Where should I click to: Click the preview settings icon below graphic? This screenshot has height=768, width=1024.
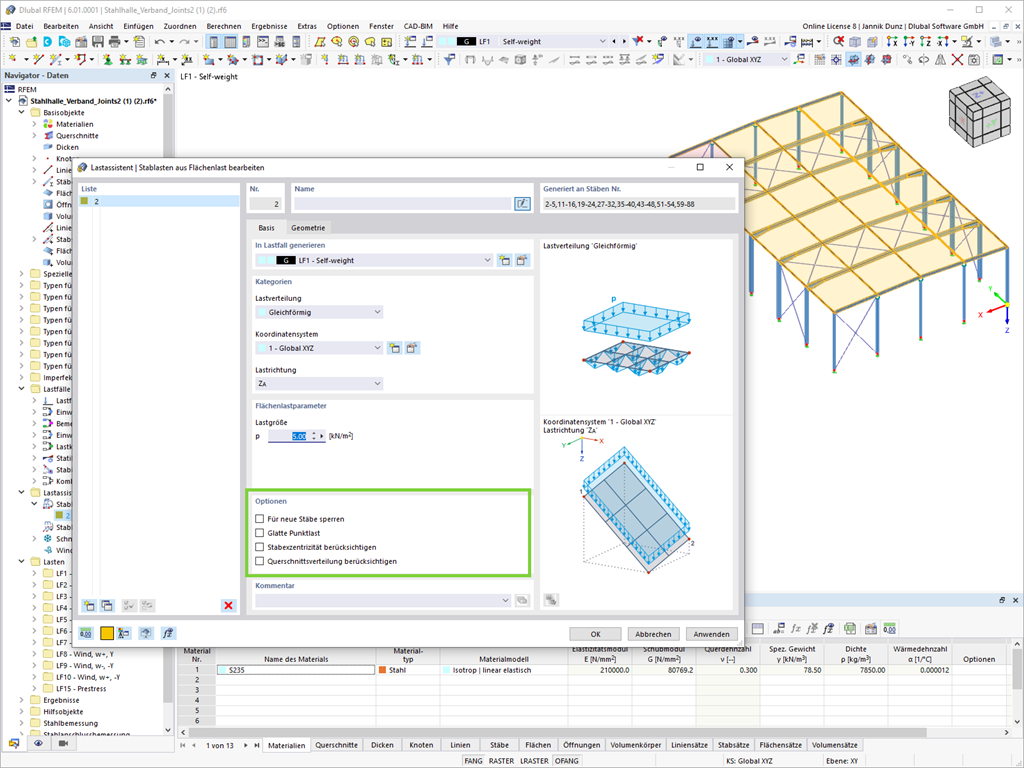coord(551,600)
